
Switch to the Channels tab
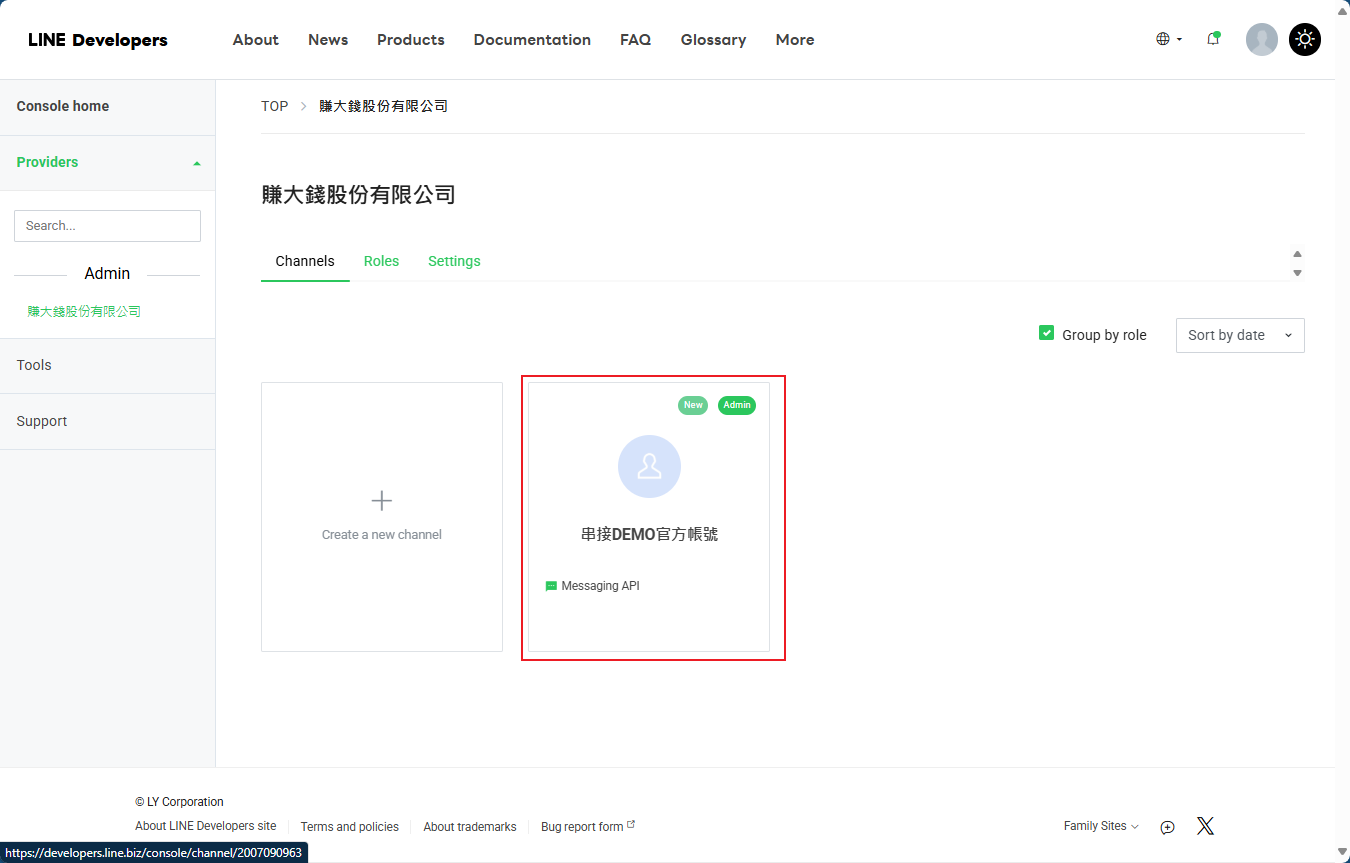[x=305, y=261]
